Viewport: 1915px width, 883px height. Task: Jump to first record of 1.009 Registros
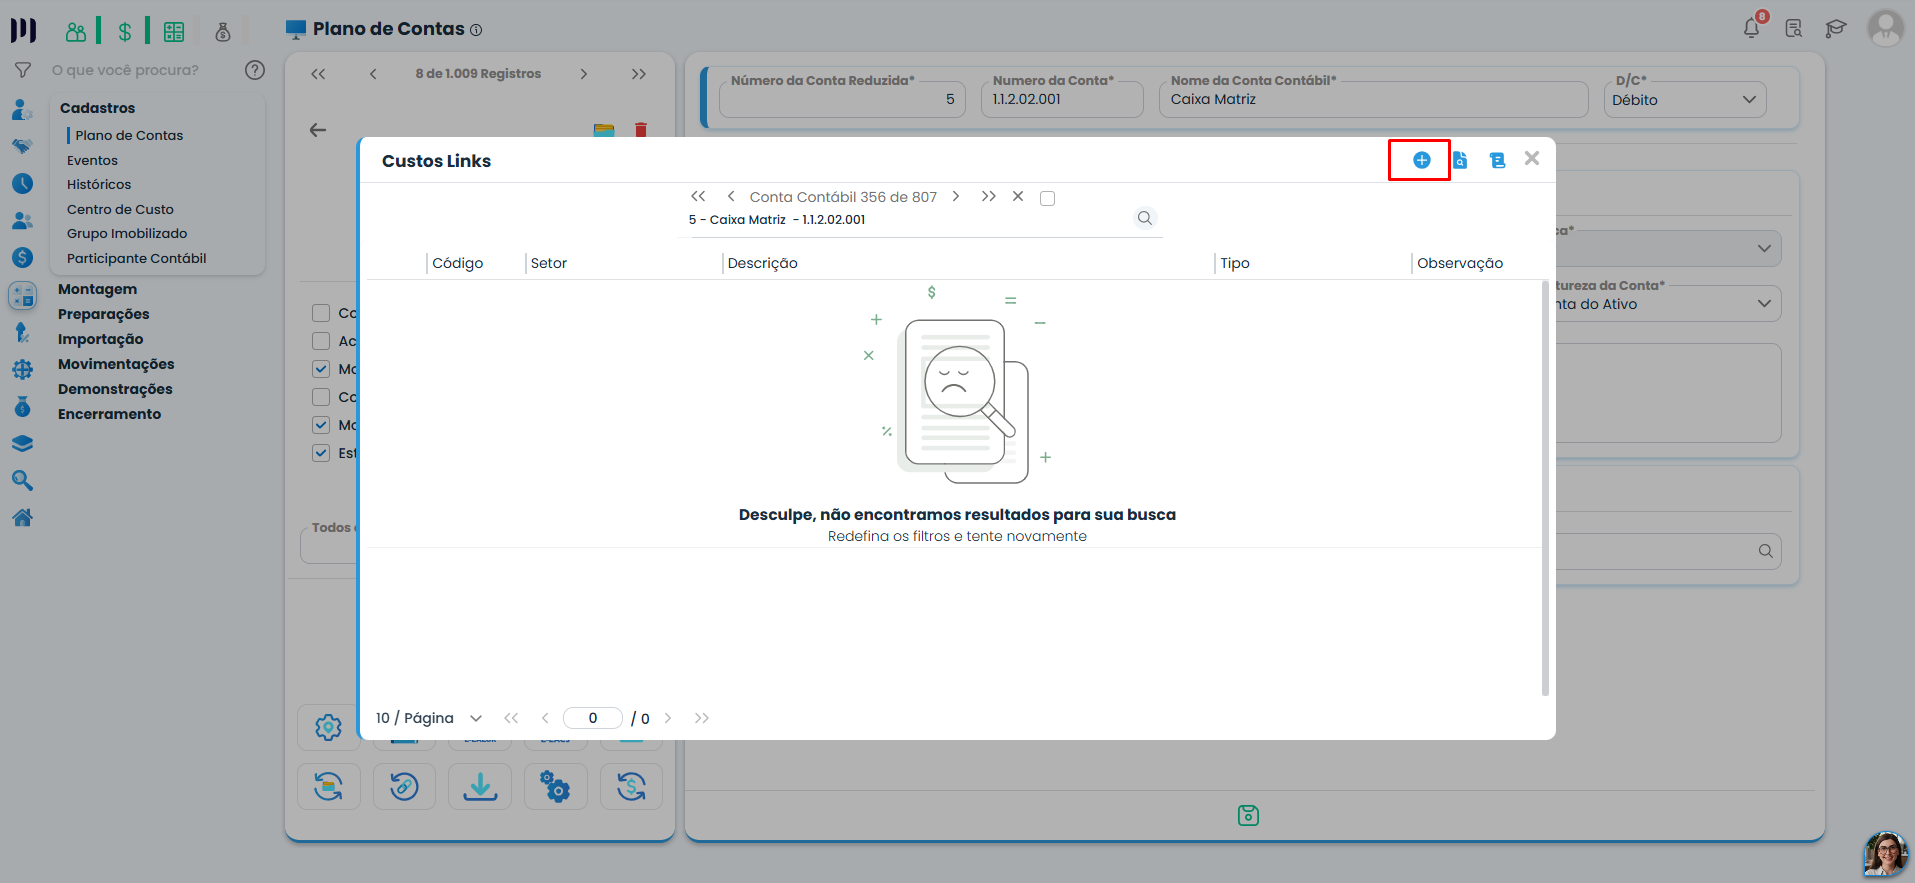(x=318, y=74)
